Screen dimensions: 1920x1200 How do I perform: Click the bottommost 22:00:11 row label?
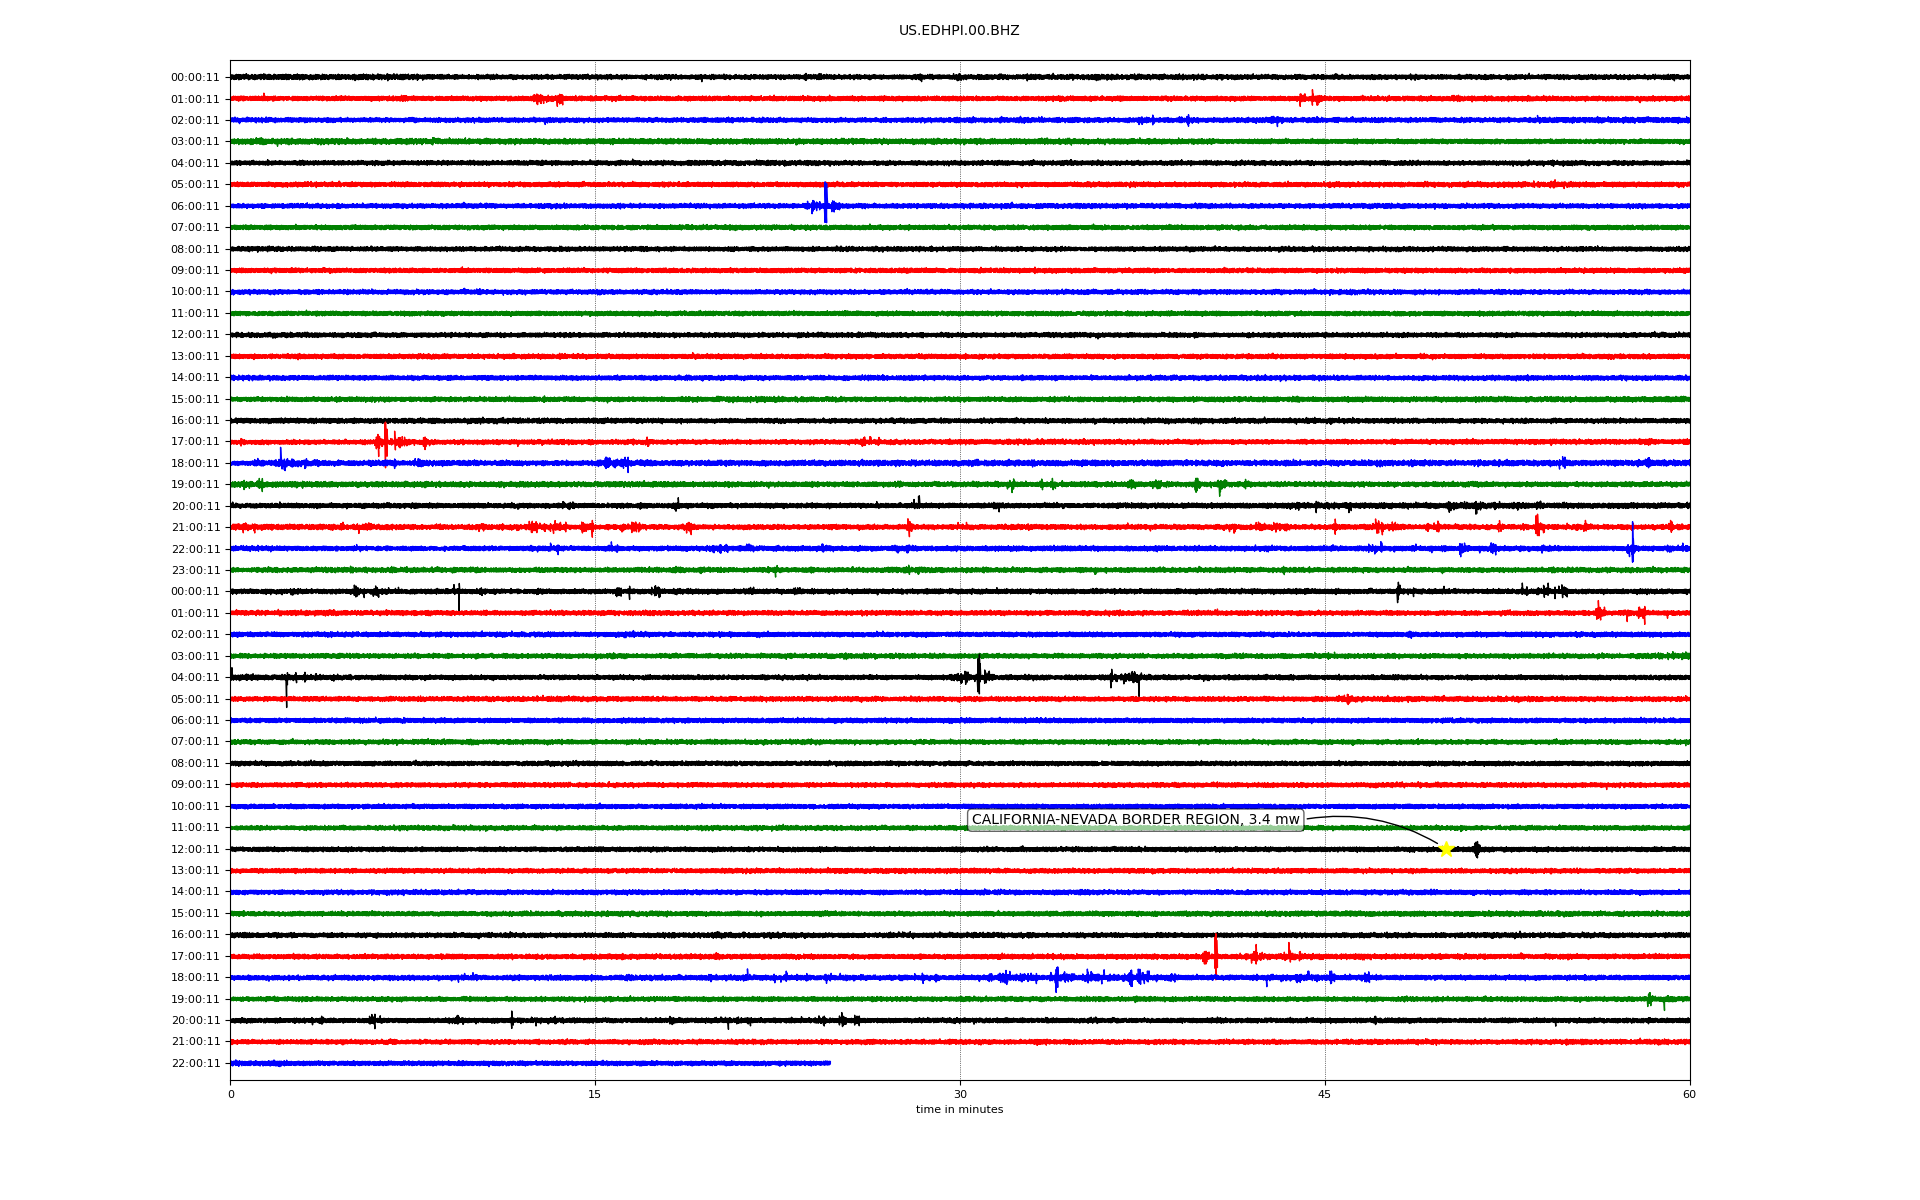pyautogui.click(x=195, y=1063)
